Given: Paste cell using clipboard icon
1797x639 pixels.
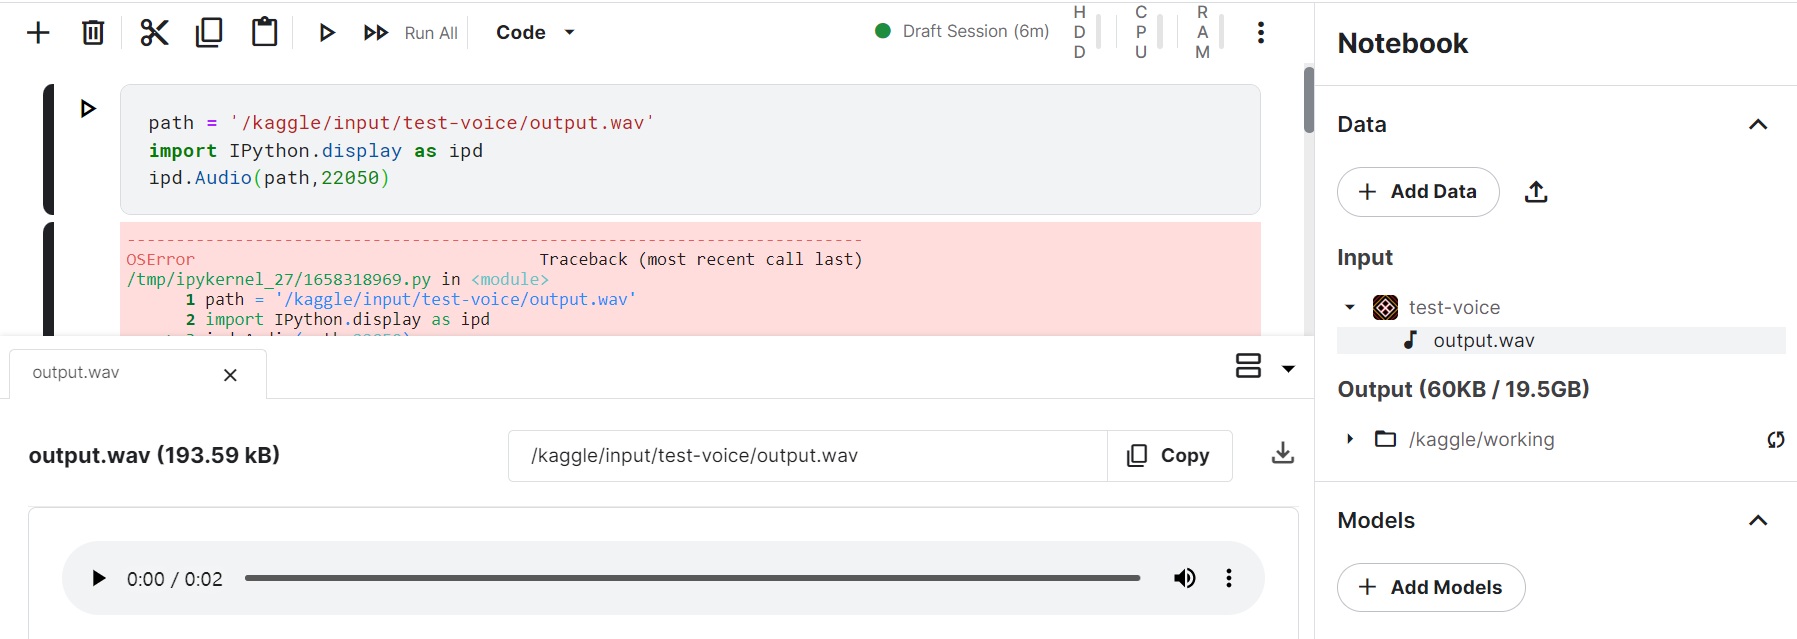Looking at the screenshot, I should 264,33.
